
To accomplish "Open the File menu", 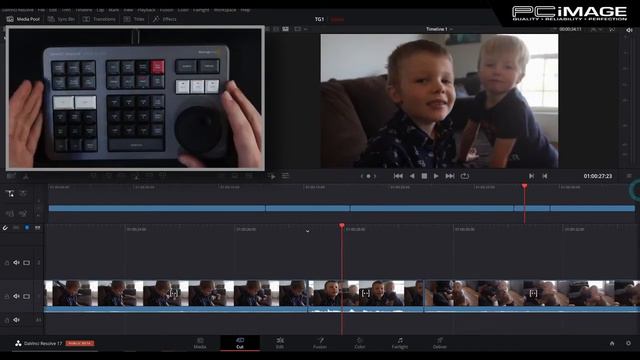I will tap(41, 10).
